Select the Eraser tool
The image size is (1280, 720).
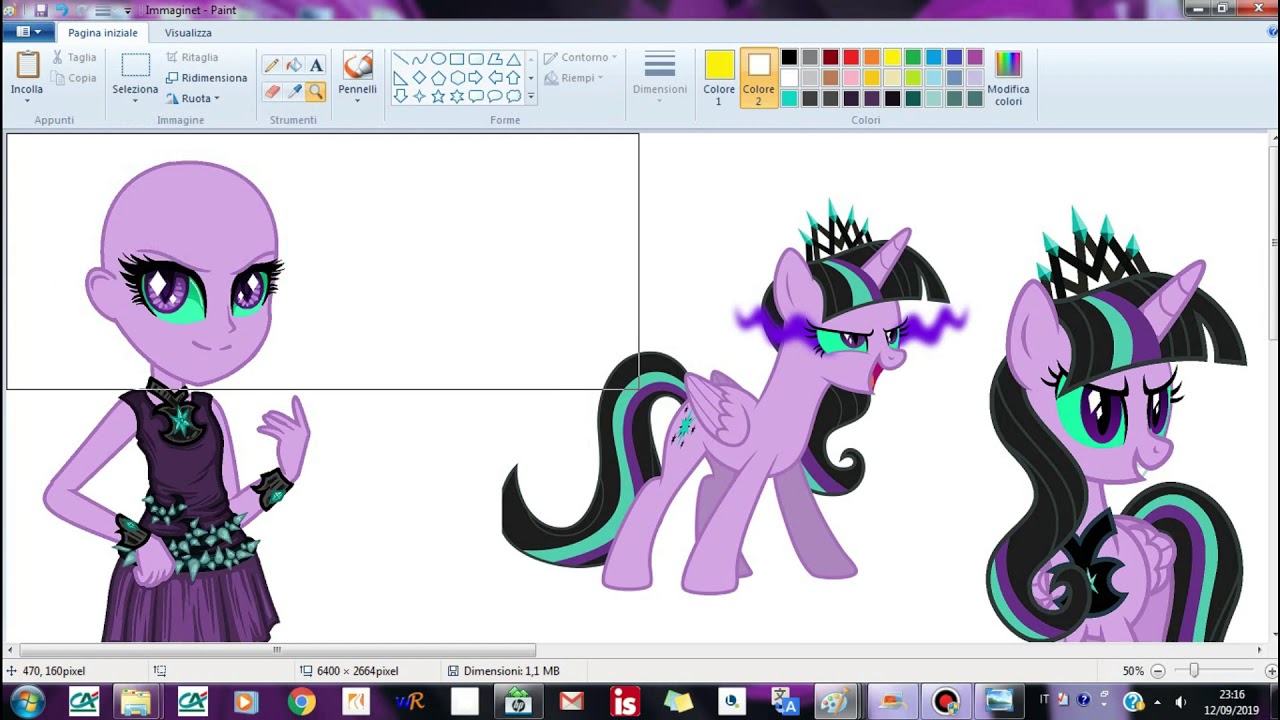coord(271,91)
